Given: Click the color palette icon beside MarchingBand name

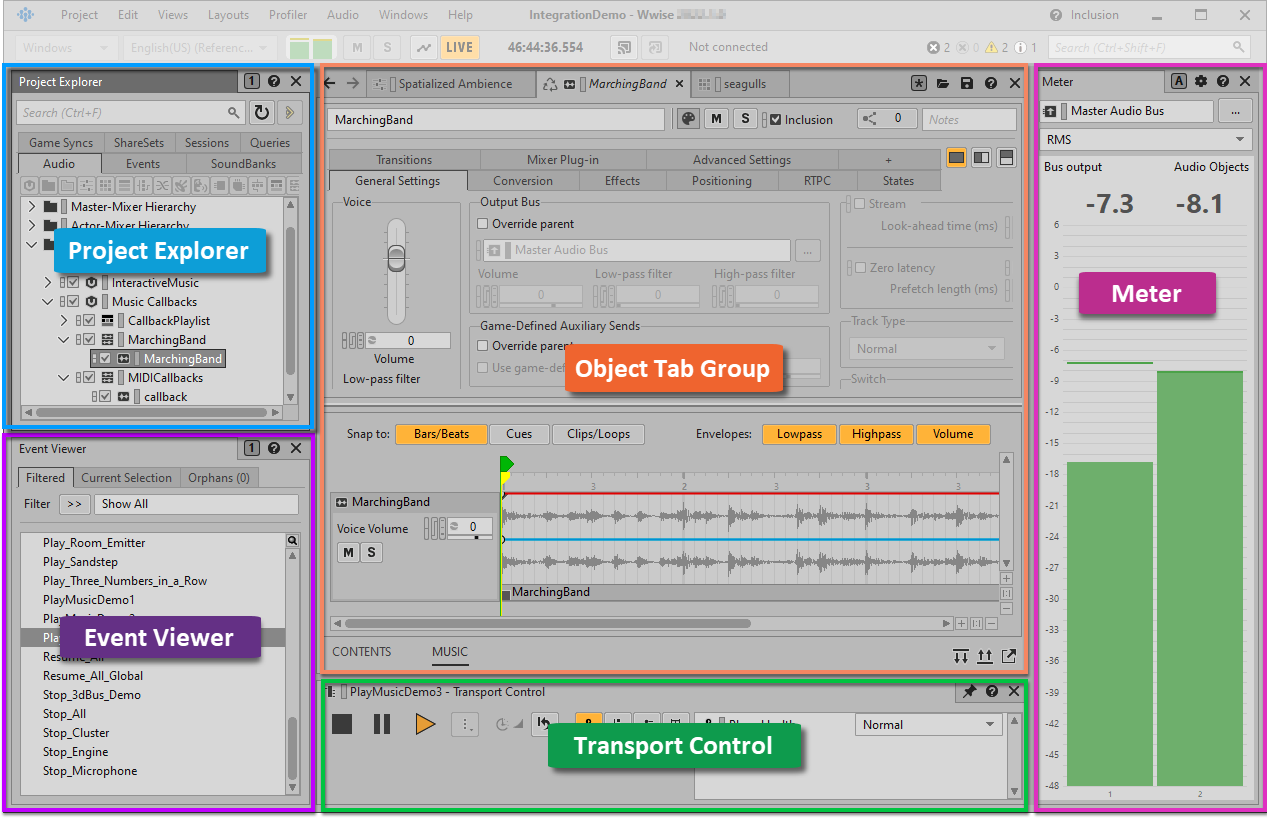Looking at the screenshot, I should [688, 119].
